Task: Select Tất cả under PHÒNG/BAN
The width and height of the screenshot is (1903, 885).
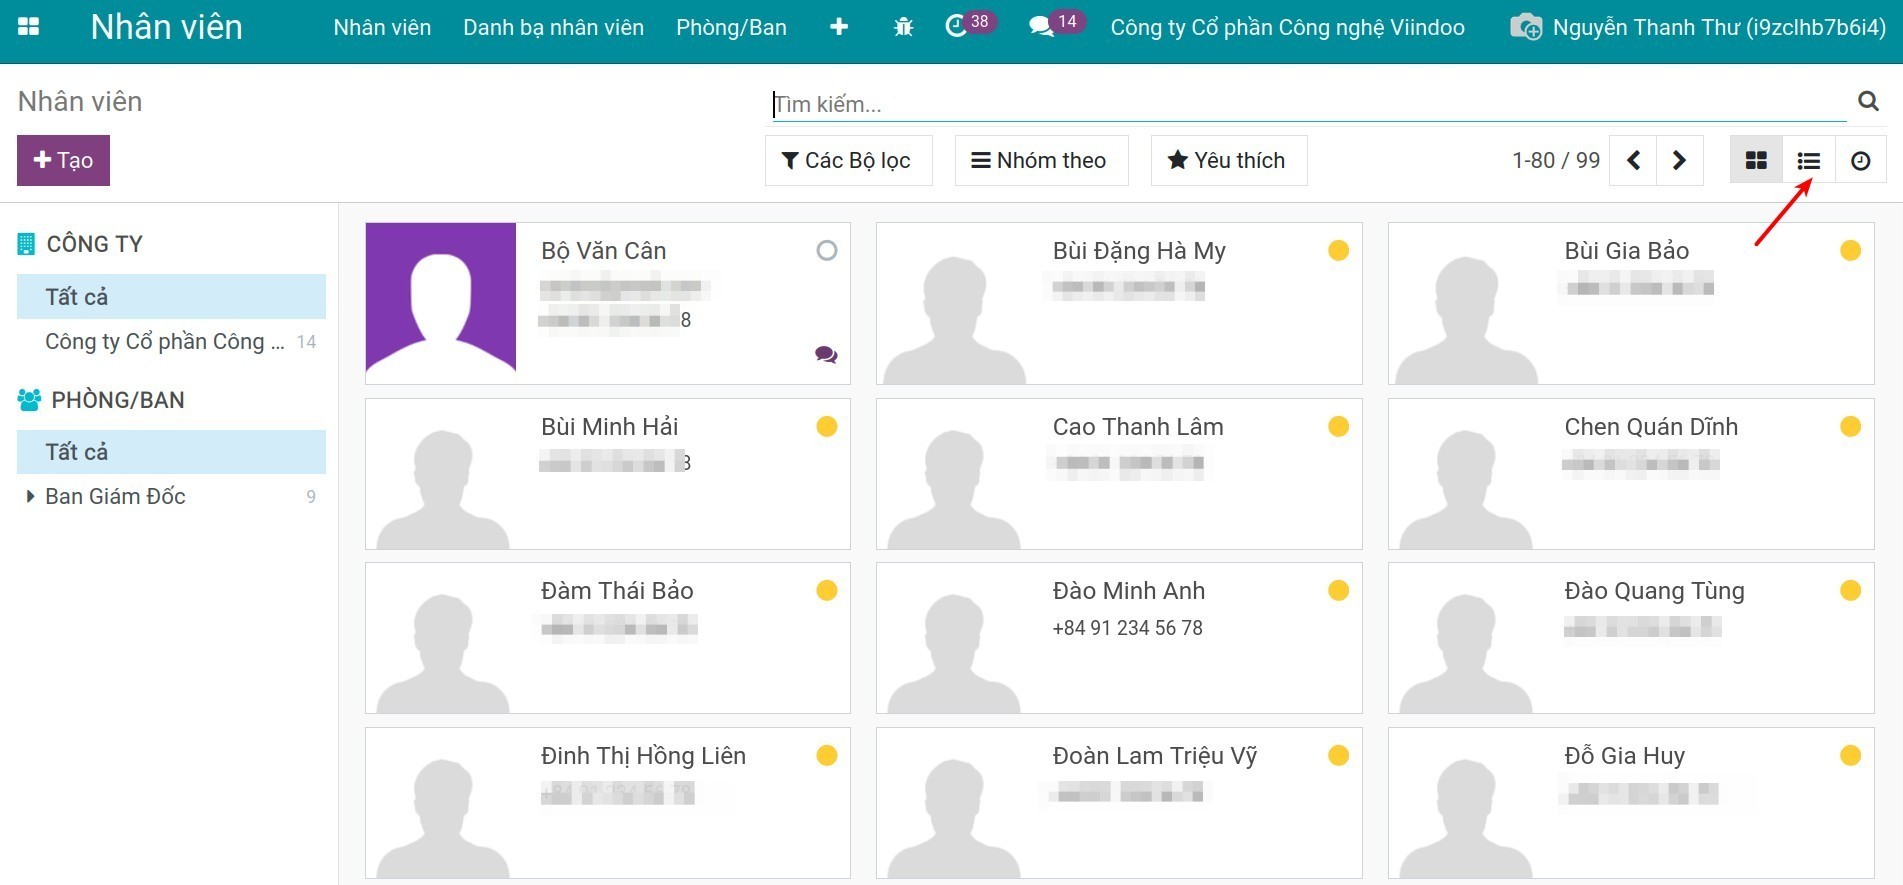Action: (171, 452)
